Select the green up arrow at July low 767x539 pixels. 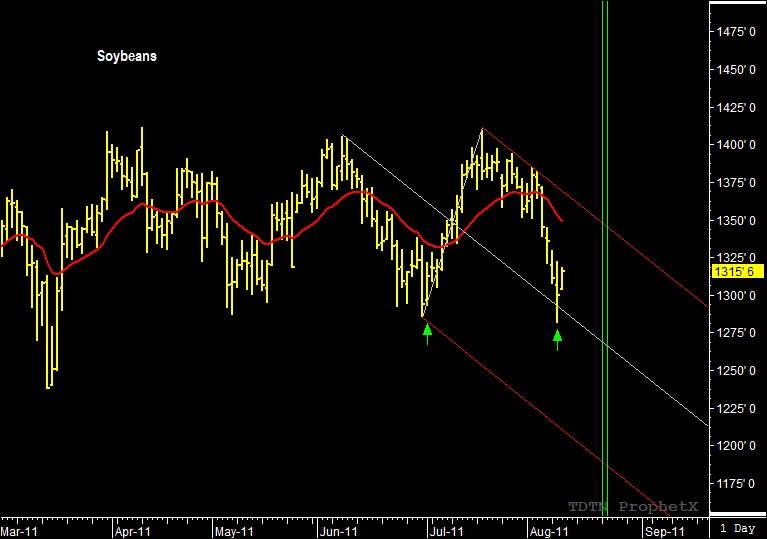pyautogui.click(x=428, y=334)
